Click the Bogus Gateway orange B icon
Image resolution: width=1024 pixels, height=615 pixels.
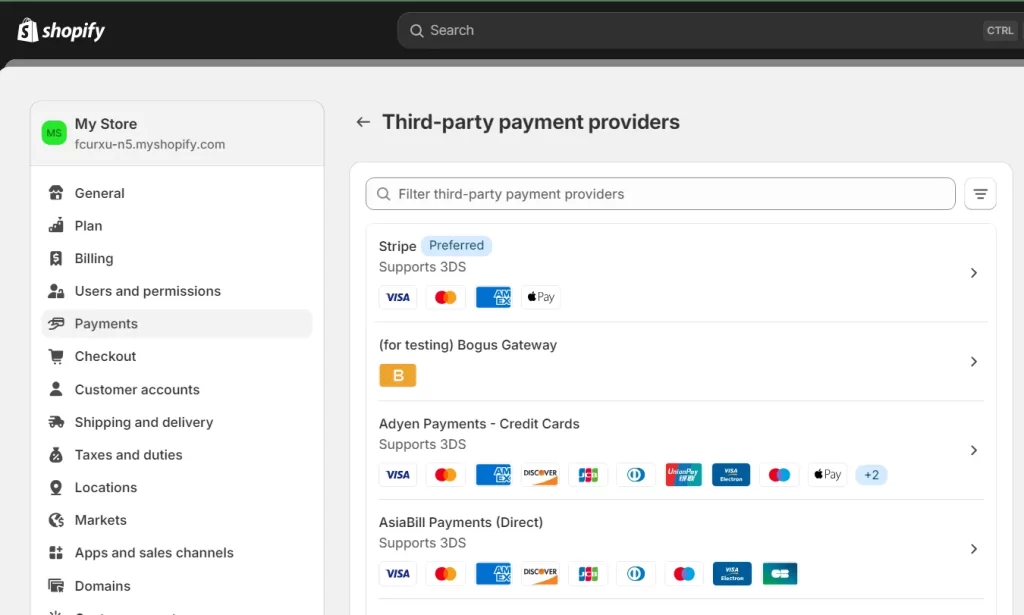click(x=398, y=376)
